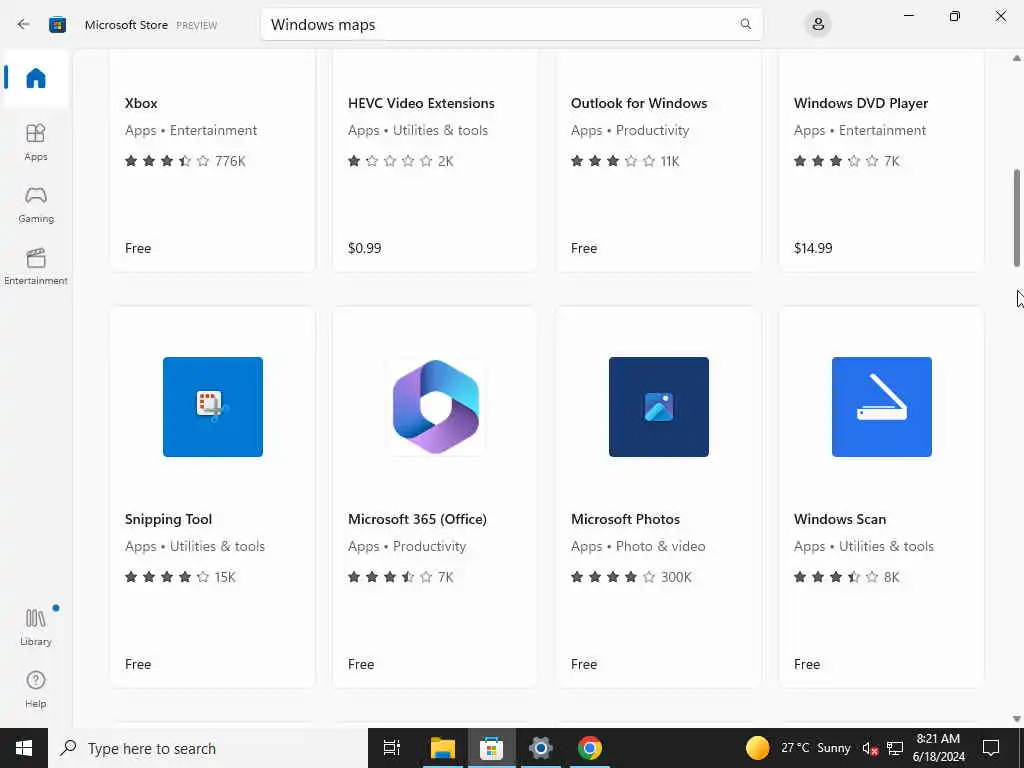
Task: Open the Snipping Tool title text
Action: tap(168, 519)
